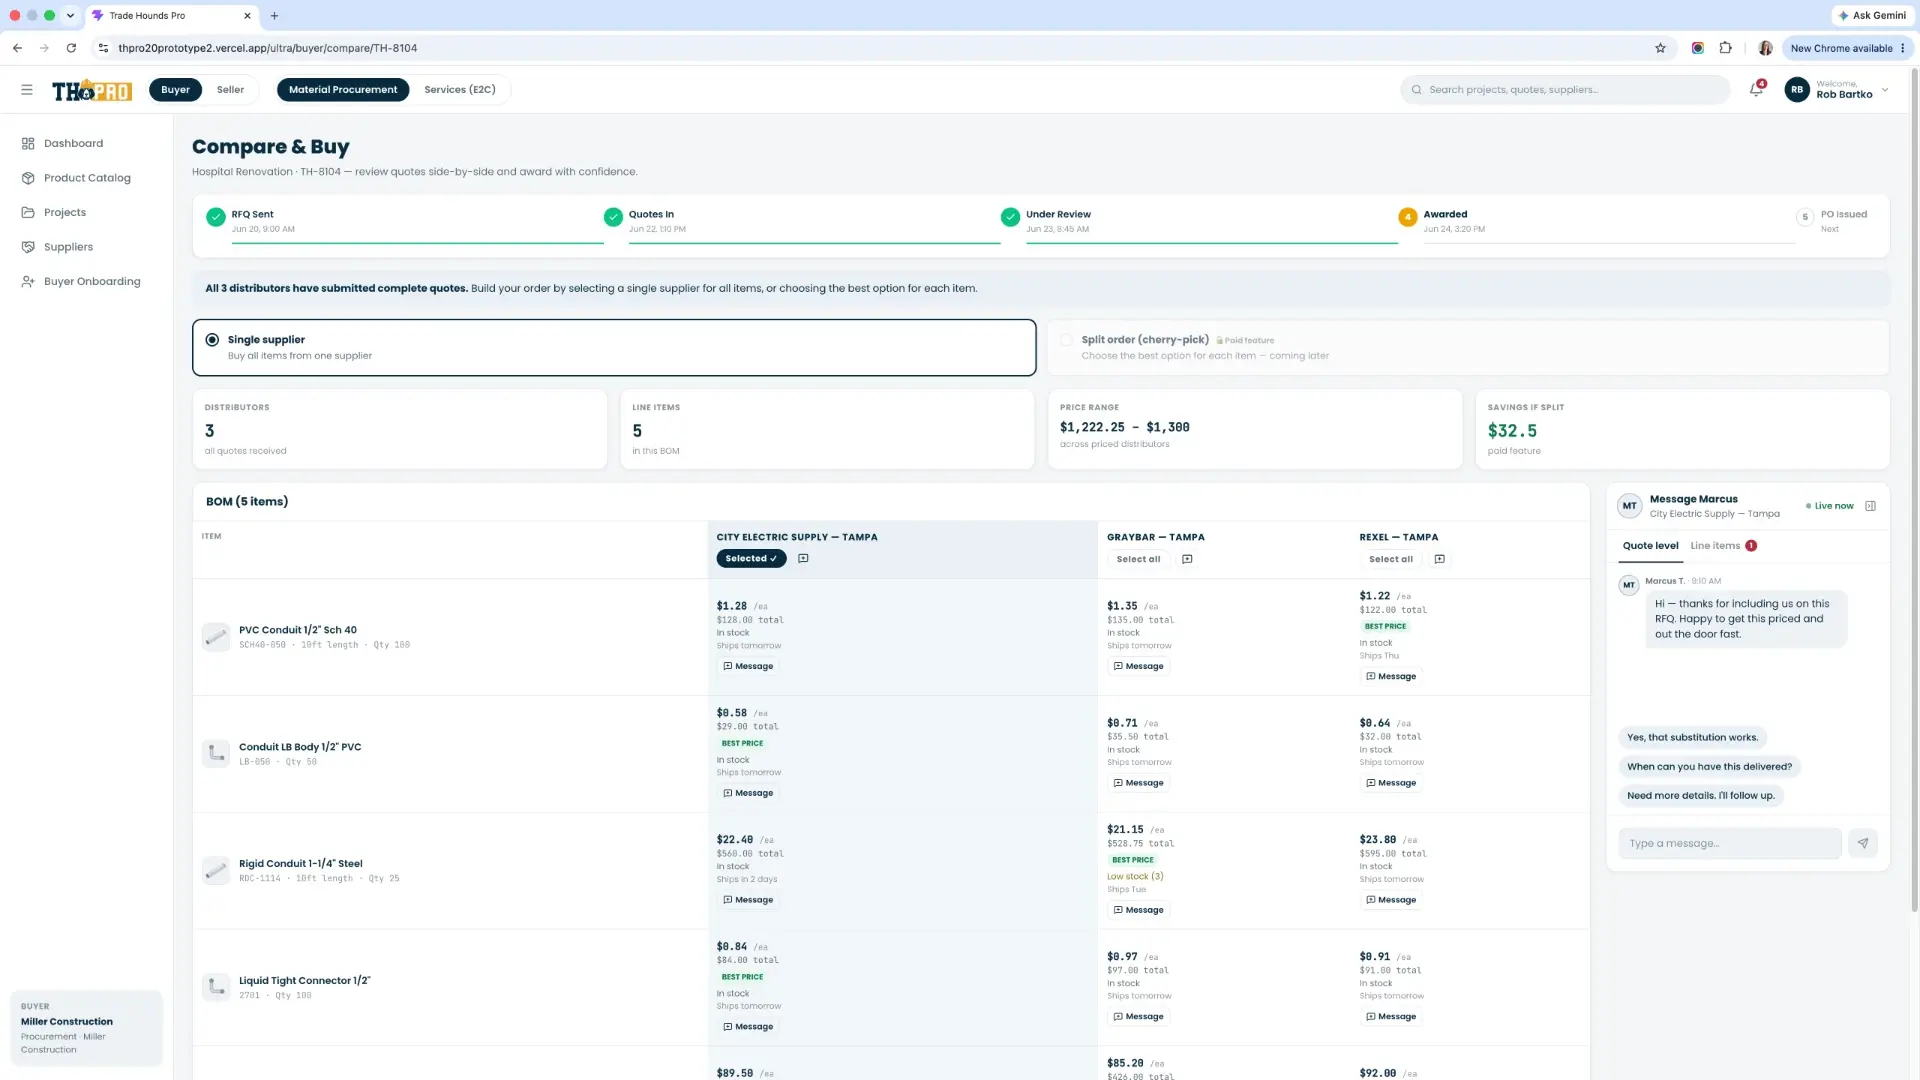Click Ask Gemini button
Screen dimensions: 1920x1080
(1871, 16)
